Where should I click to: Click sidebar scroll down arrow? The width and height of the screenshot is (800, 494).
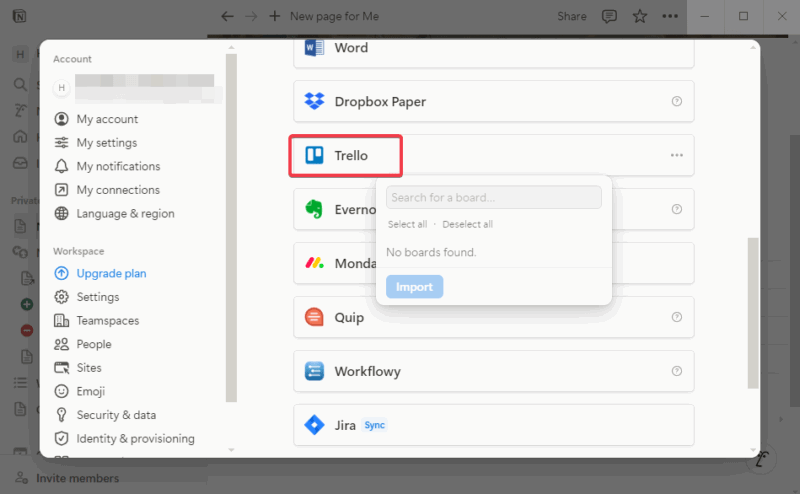231,450
